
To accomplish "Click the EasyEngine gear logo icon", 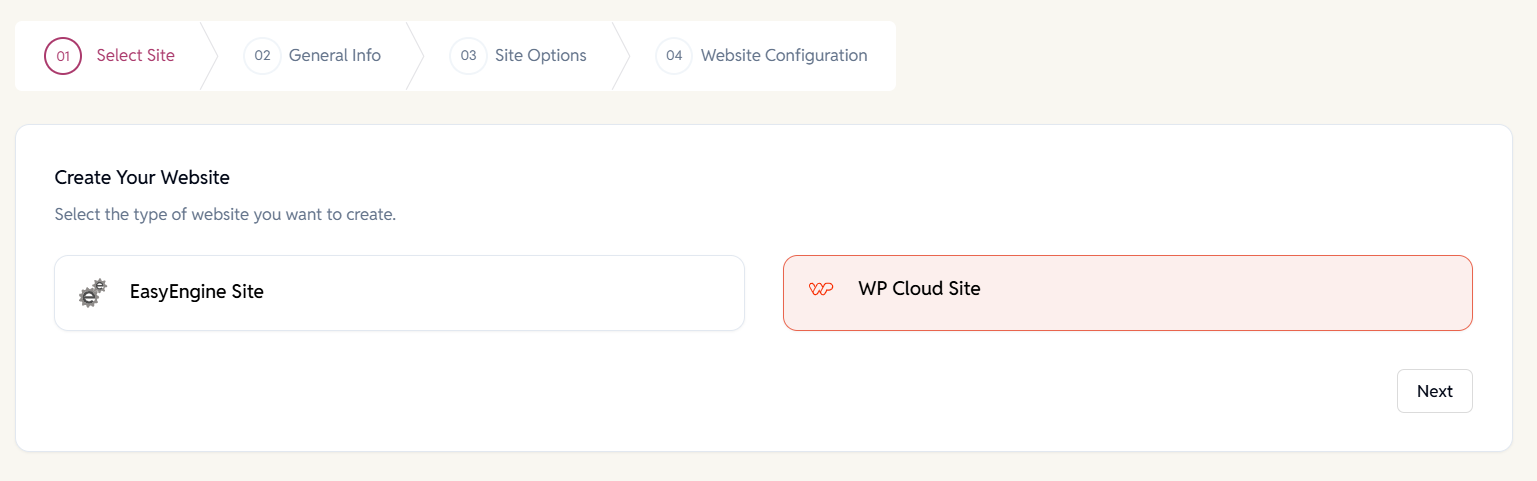I will tap(93, 293).
